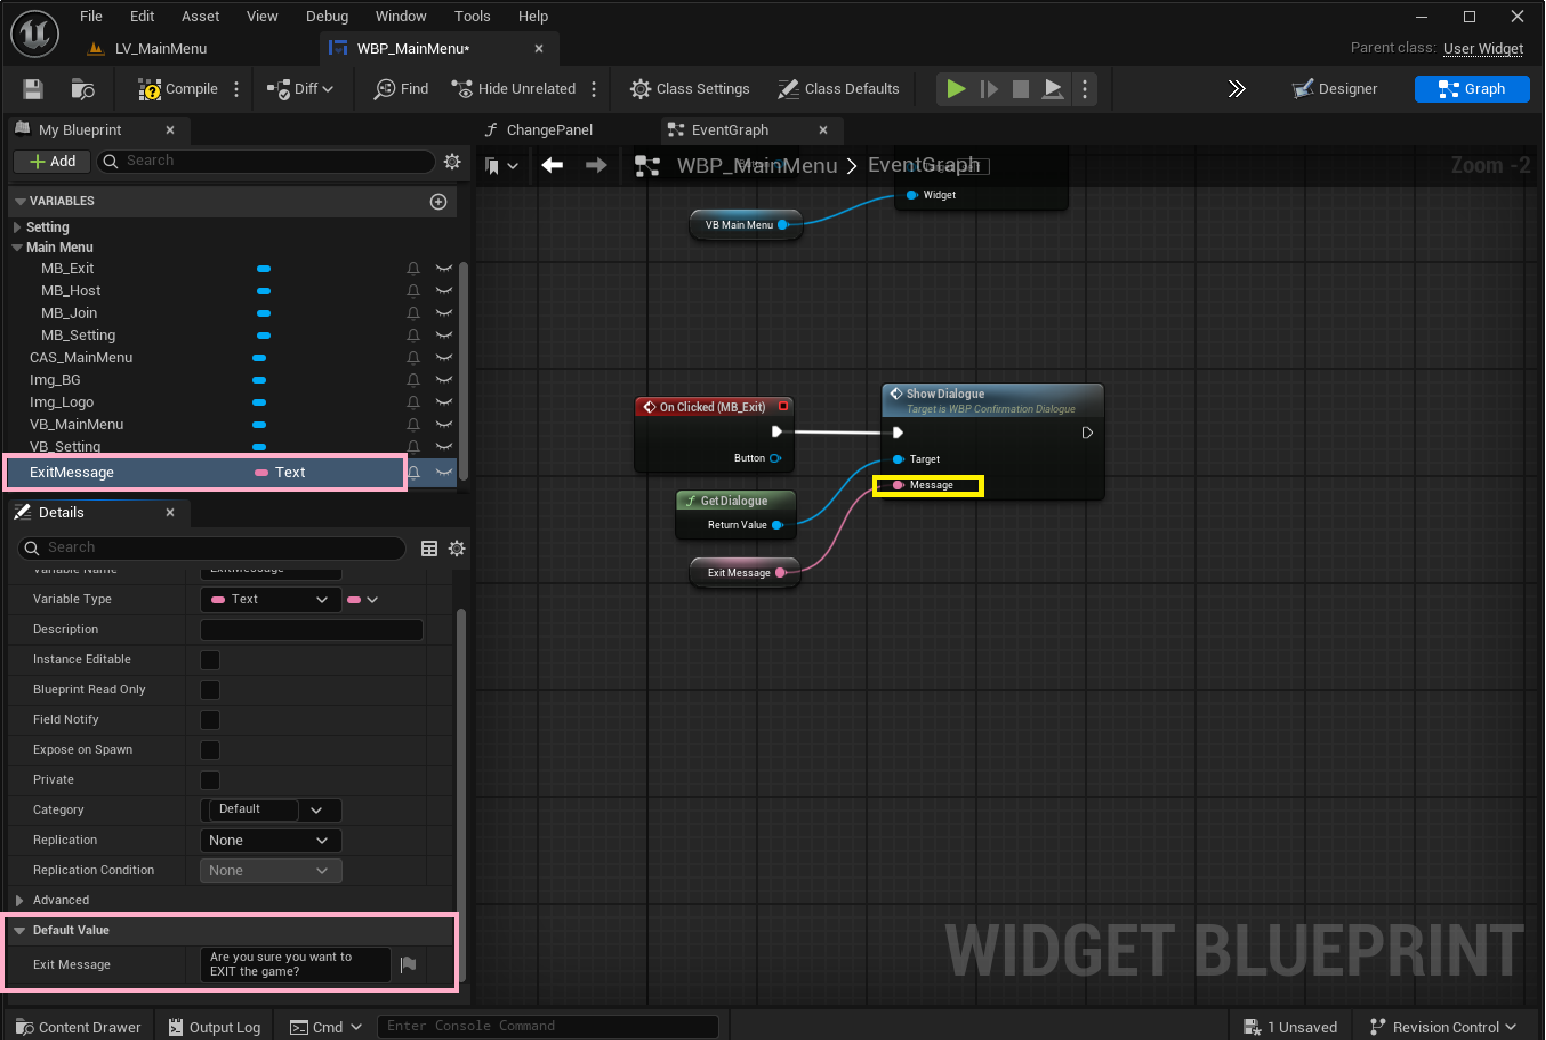Screen dimensions: 1546x1040
Task: Open Details property matrix grid icon
Action: [x=429, y=548]
